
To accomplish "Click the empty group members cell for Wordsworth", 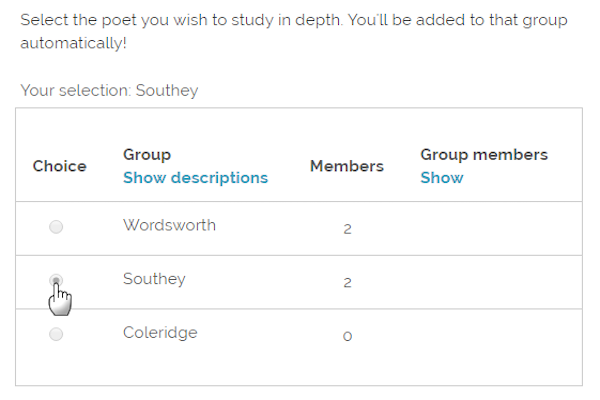I will pos(496,229).
